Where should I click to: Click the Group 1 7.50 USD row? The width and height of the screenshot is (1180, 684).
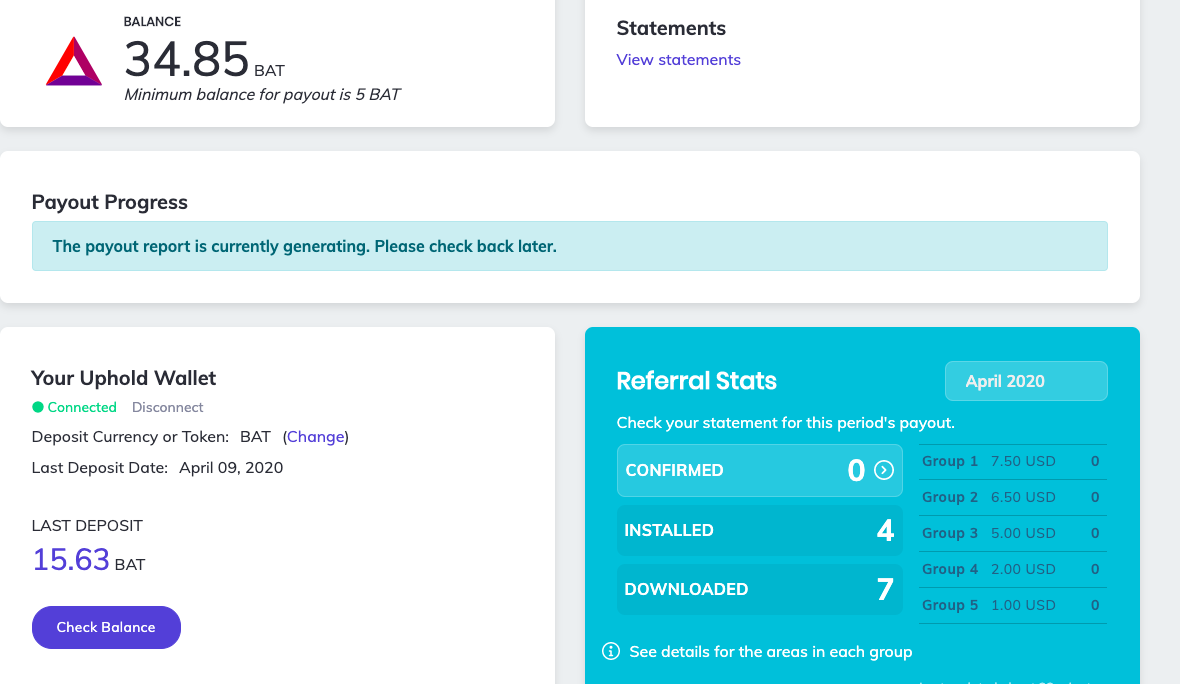pyautogui.click(x=1012, y=462)
